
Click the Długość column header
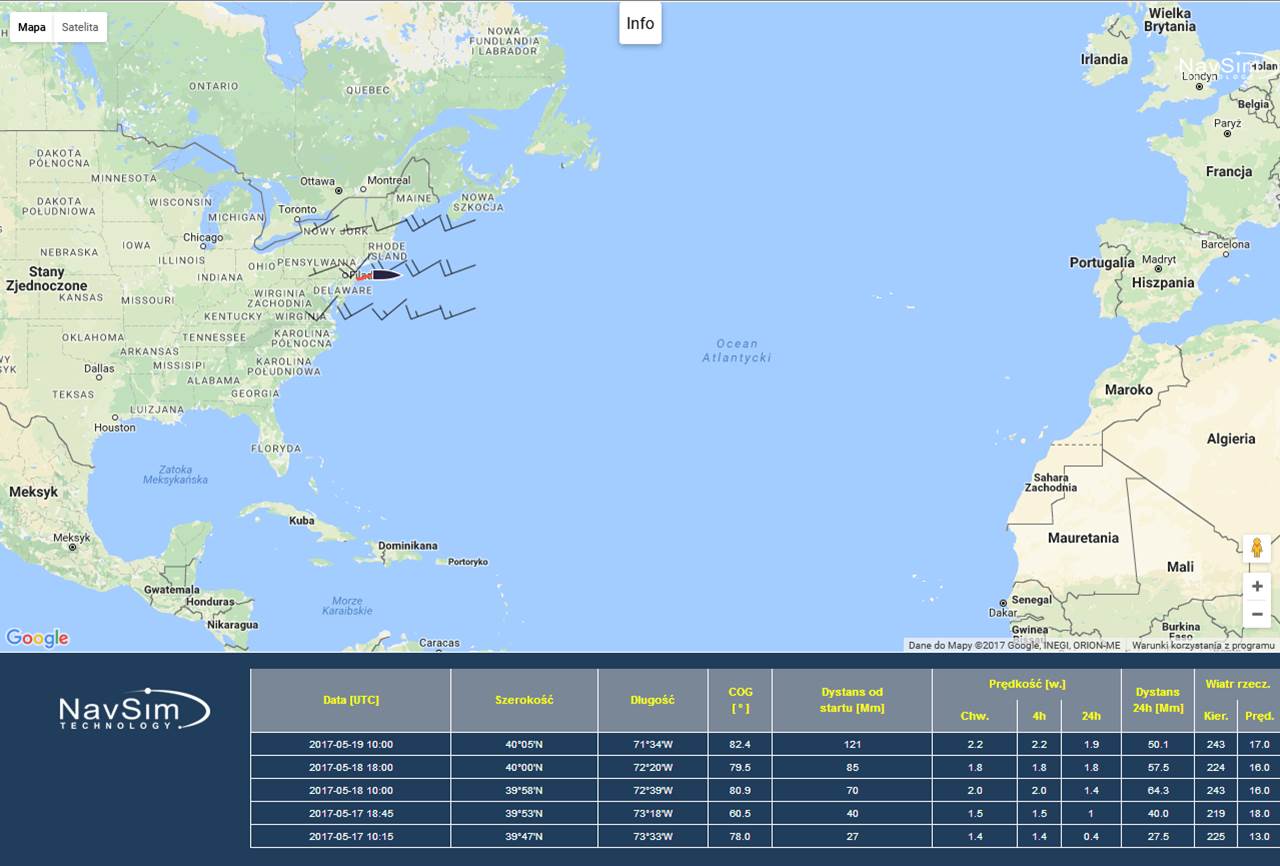(652, 700)
